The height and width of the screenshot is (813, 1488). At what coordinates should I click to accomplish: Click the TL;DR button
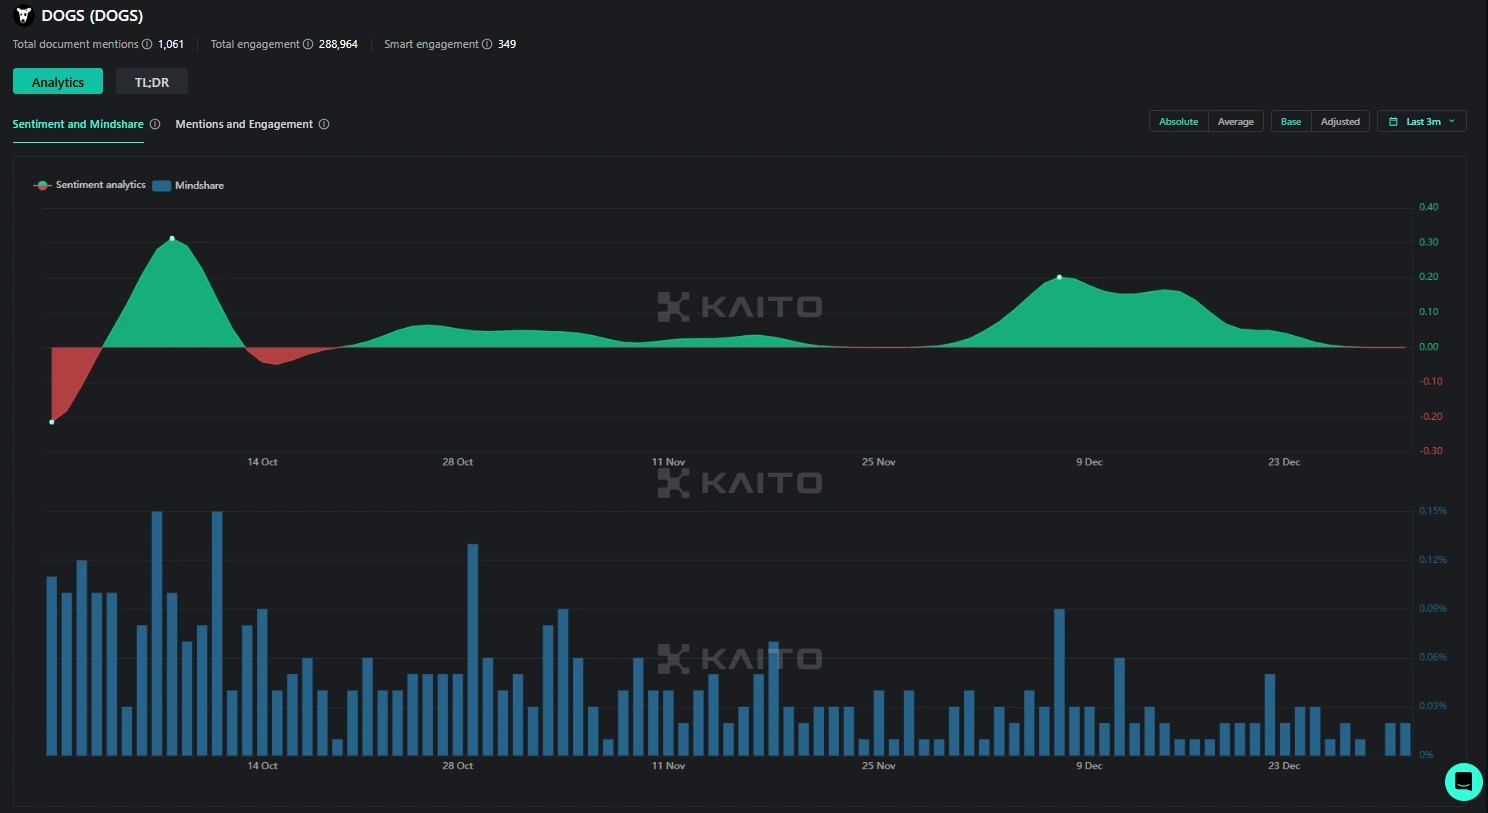click(x=152, y=82)
